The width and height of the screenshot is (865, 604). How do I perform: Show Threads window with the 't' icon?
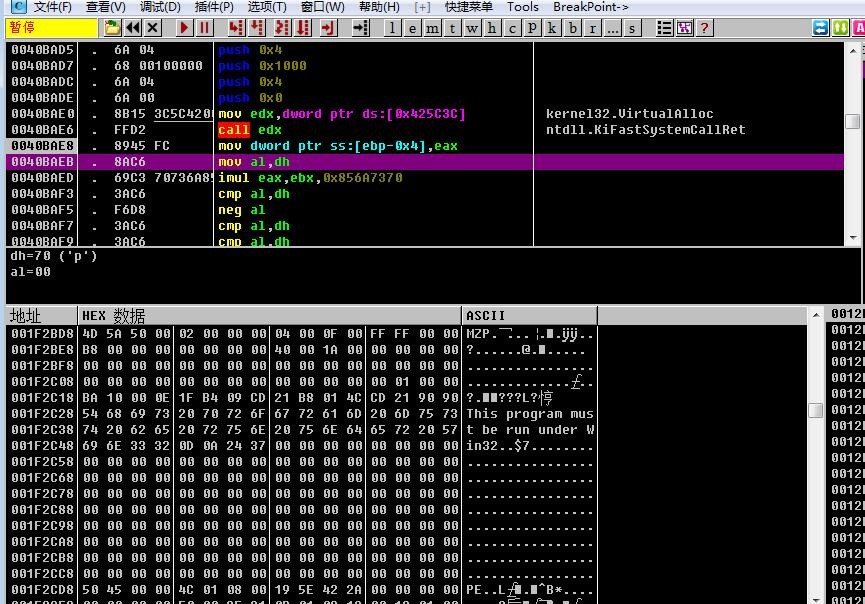click(x=454, y=28)
